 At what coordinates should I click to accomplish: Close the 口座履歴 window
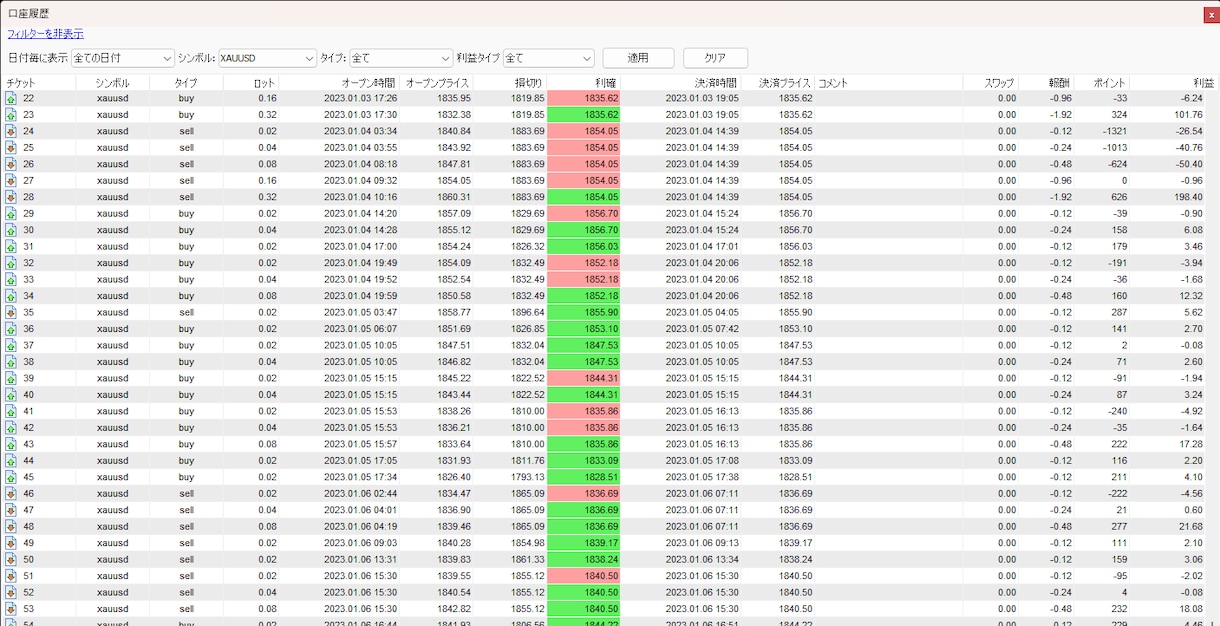(1211, 14)
